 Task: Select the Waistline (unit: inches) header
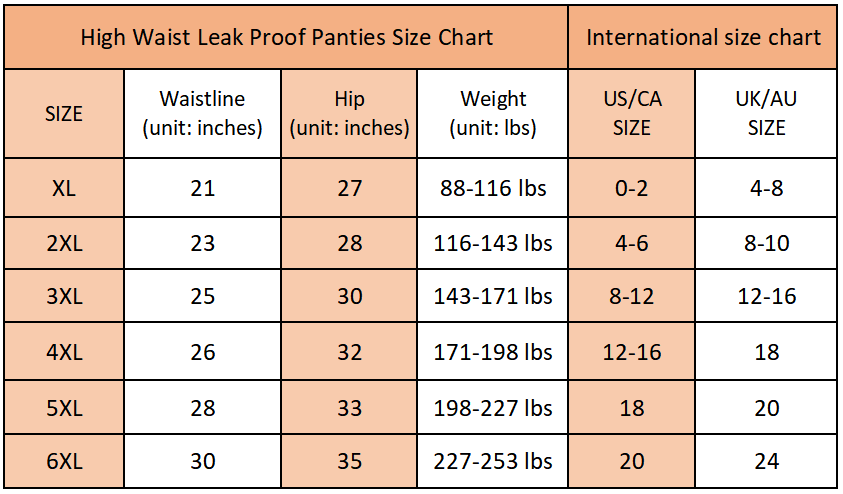202,113
